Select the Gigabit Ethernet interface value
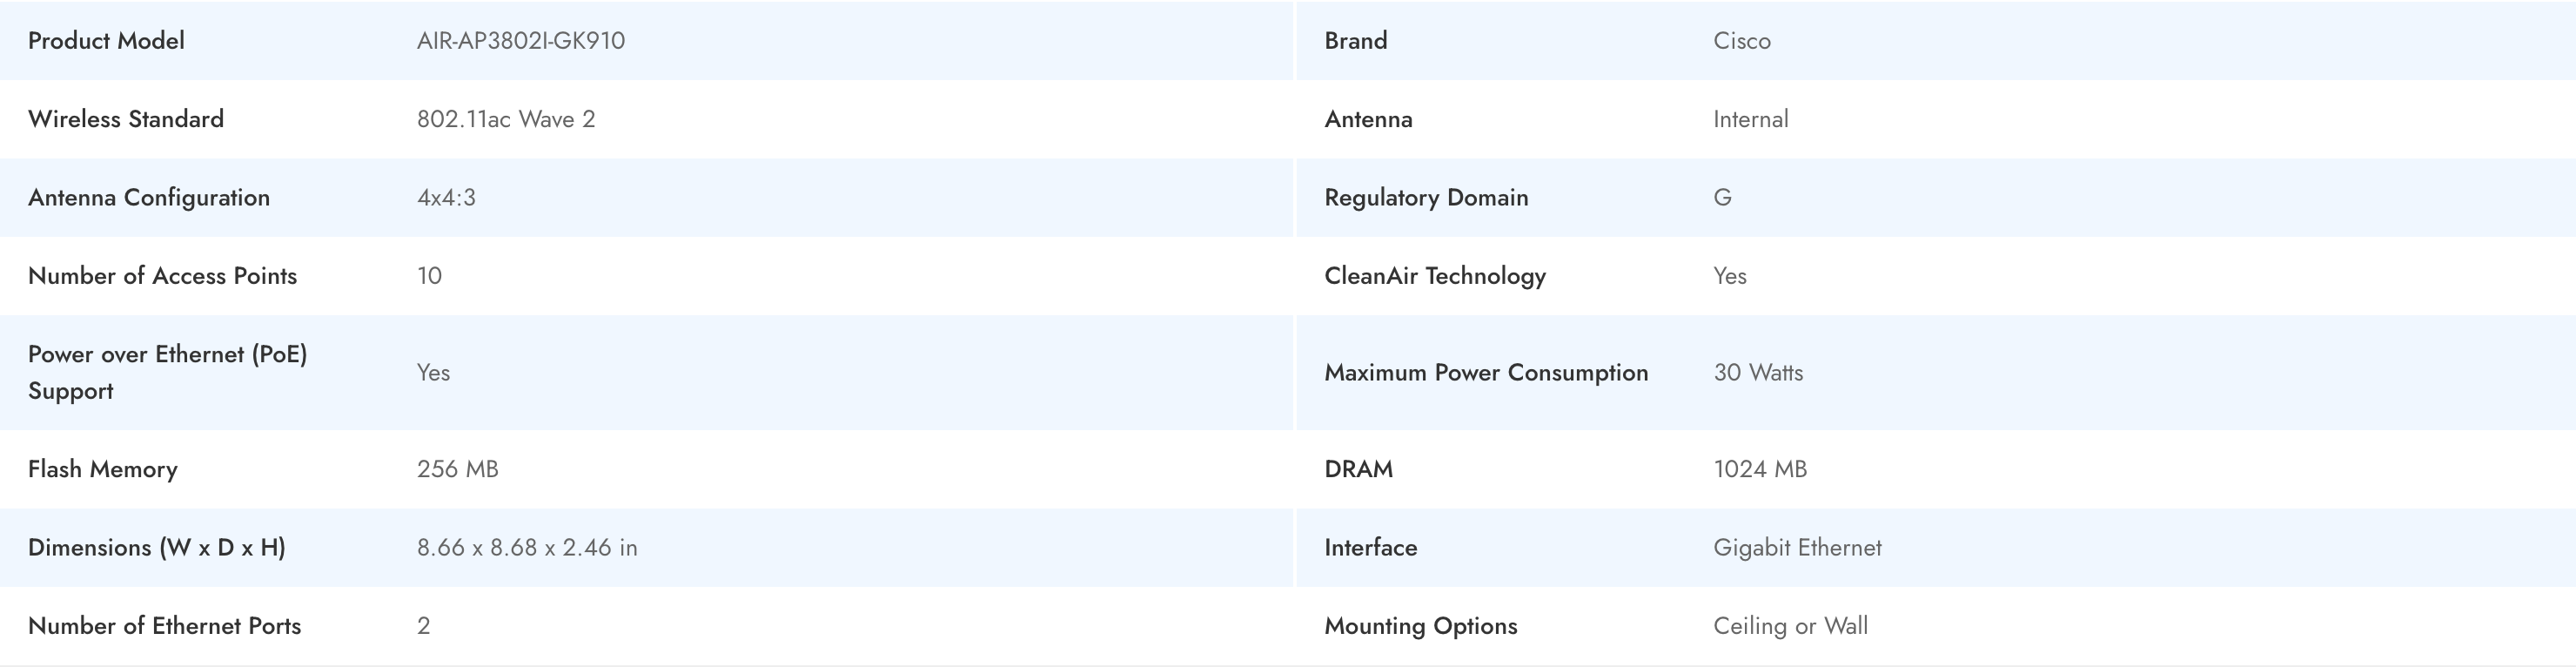 click(x=1797, y=548)
